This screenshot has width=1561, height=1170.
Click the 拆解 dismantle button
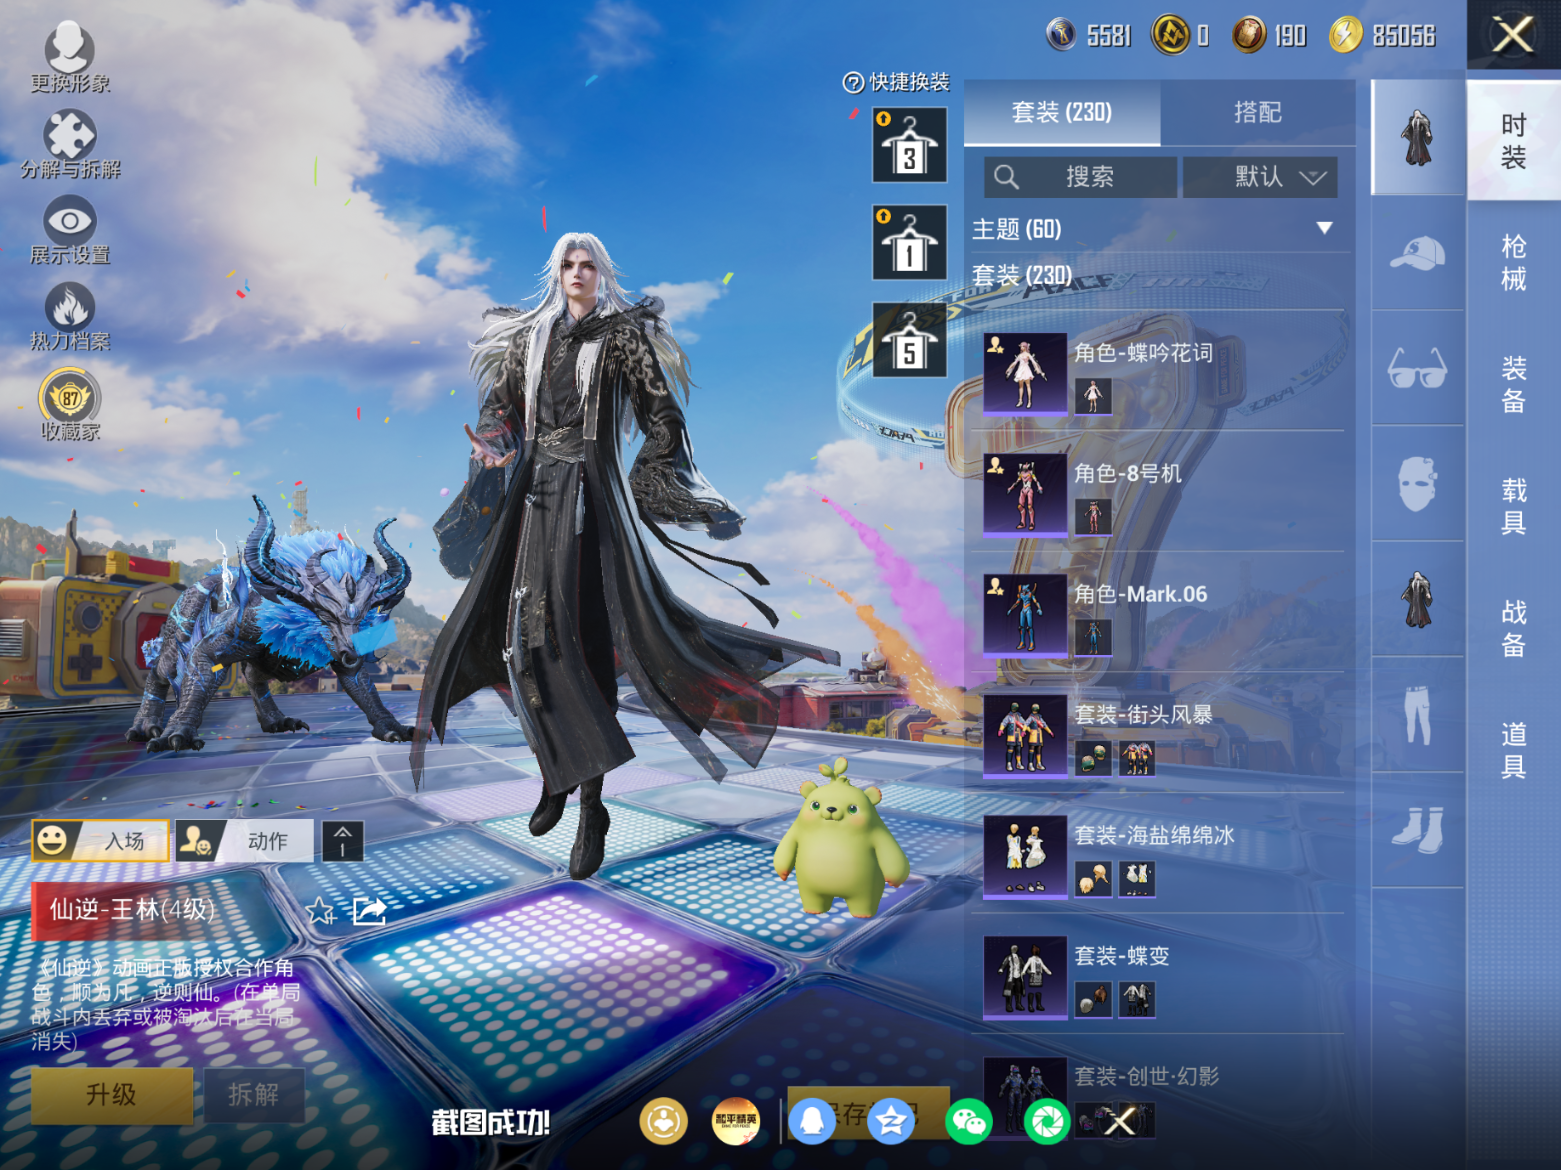pyautogui.click(x=253, y=1095)
